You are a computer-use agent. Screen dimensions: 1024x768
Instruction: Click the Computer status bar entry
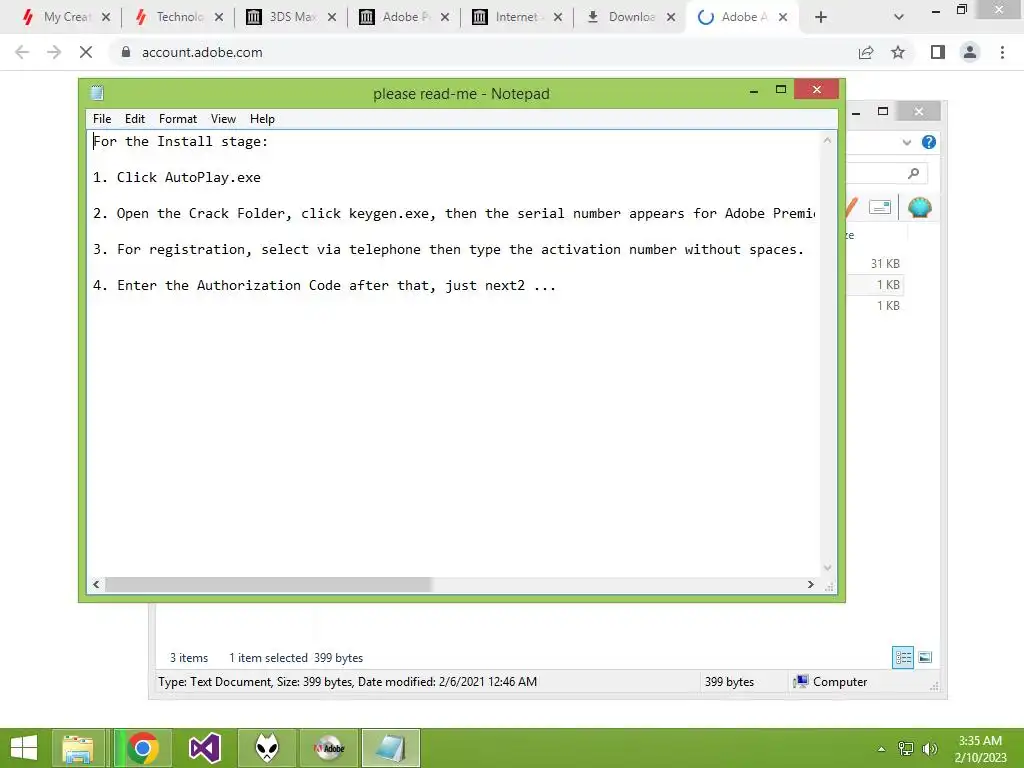[x=830, y=682]
